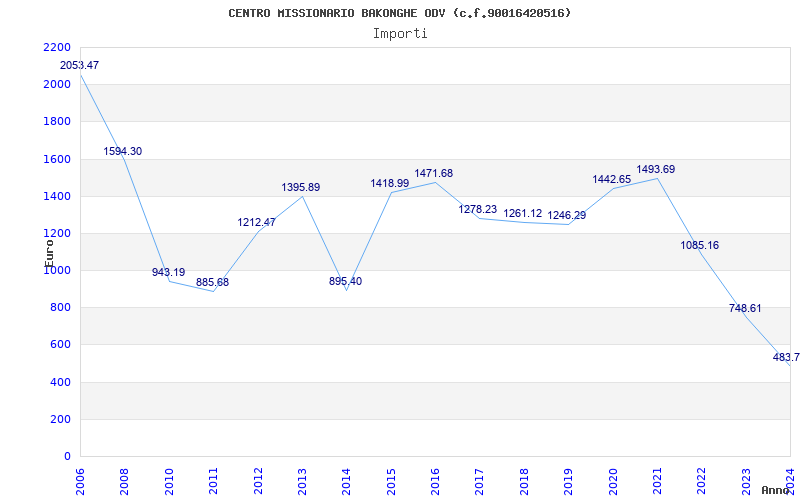Click the 895.40 data label
Viewport: 800px width, 500px height.
(x=345, y=281)
